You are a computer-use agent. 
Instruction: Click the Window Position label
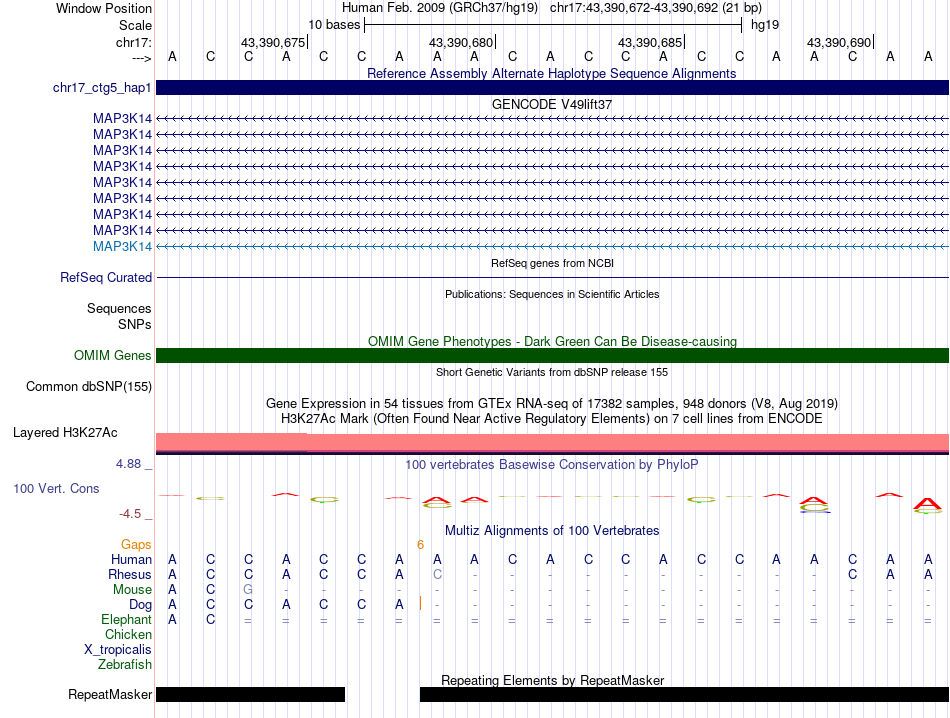pos(104,8)
